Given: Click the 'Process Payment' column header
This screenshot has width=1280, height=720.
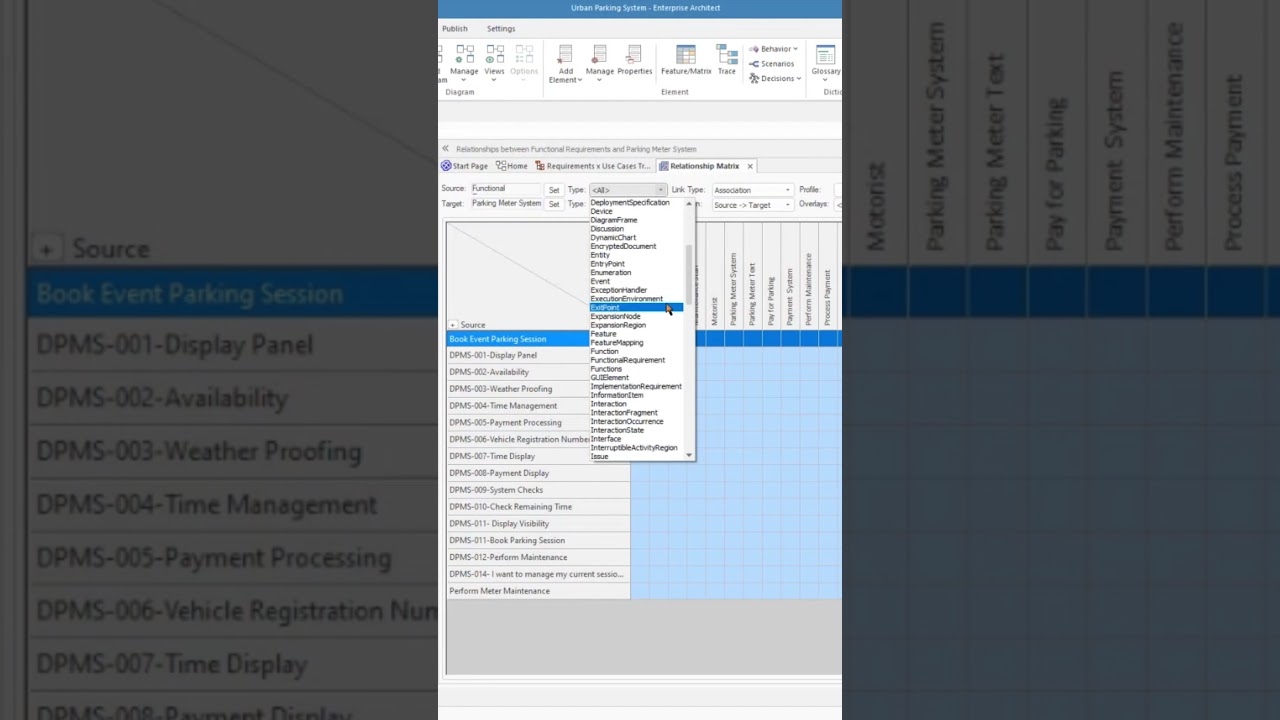Looking at the screenshot, I should [828, 276].
